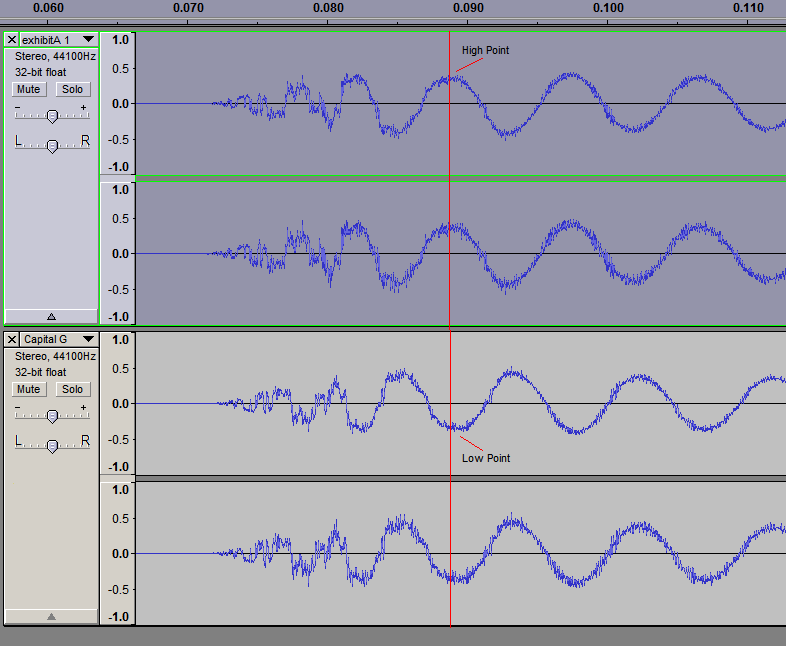Mute the Capital G track
786x646 pixels.
click(x=28, y=389)
